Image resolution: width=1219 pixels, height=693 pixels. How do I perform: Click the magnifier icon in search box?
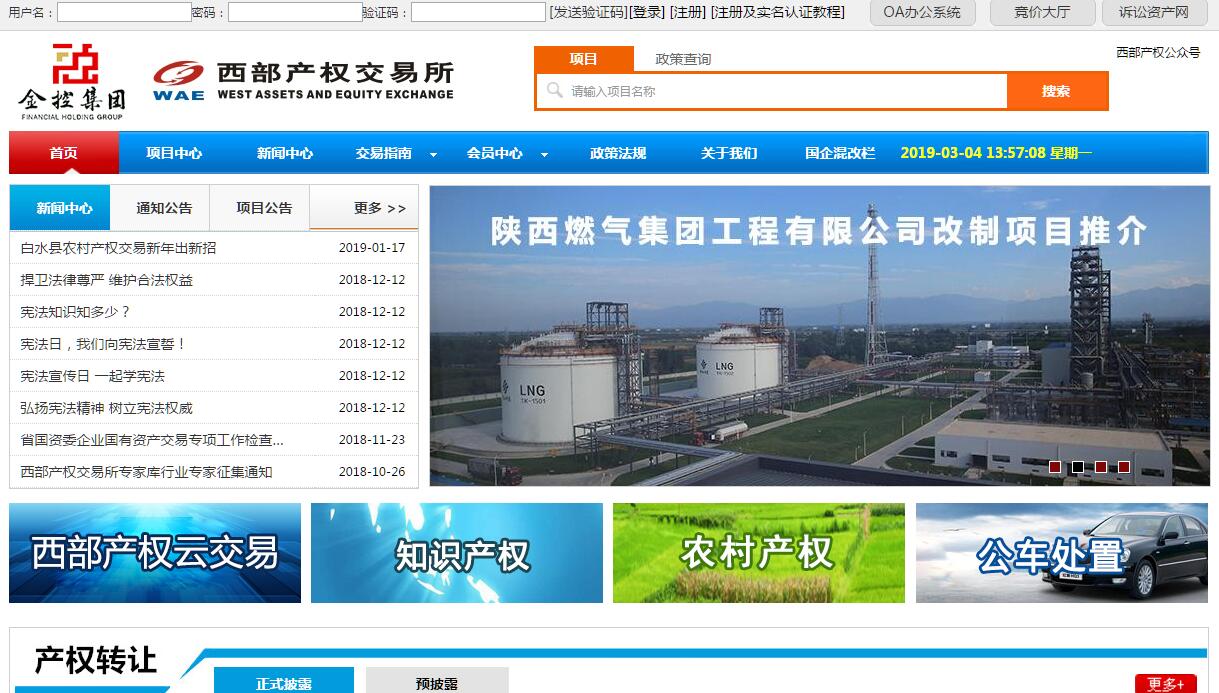coord(554,91)
